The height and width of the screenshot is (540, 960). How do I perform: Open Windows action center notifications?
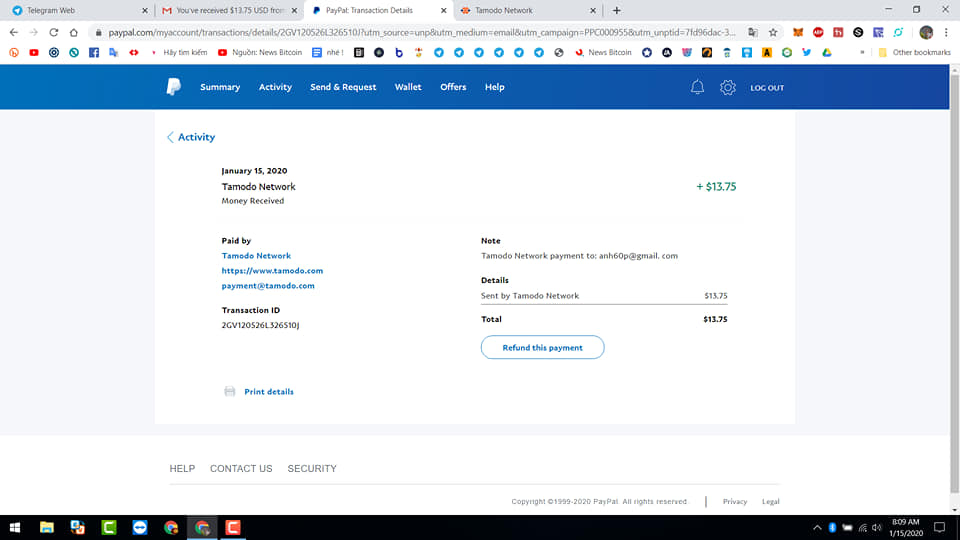(x=939, y=527)
